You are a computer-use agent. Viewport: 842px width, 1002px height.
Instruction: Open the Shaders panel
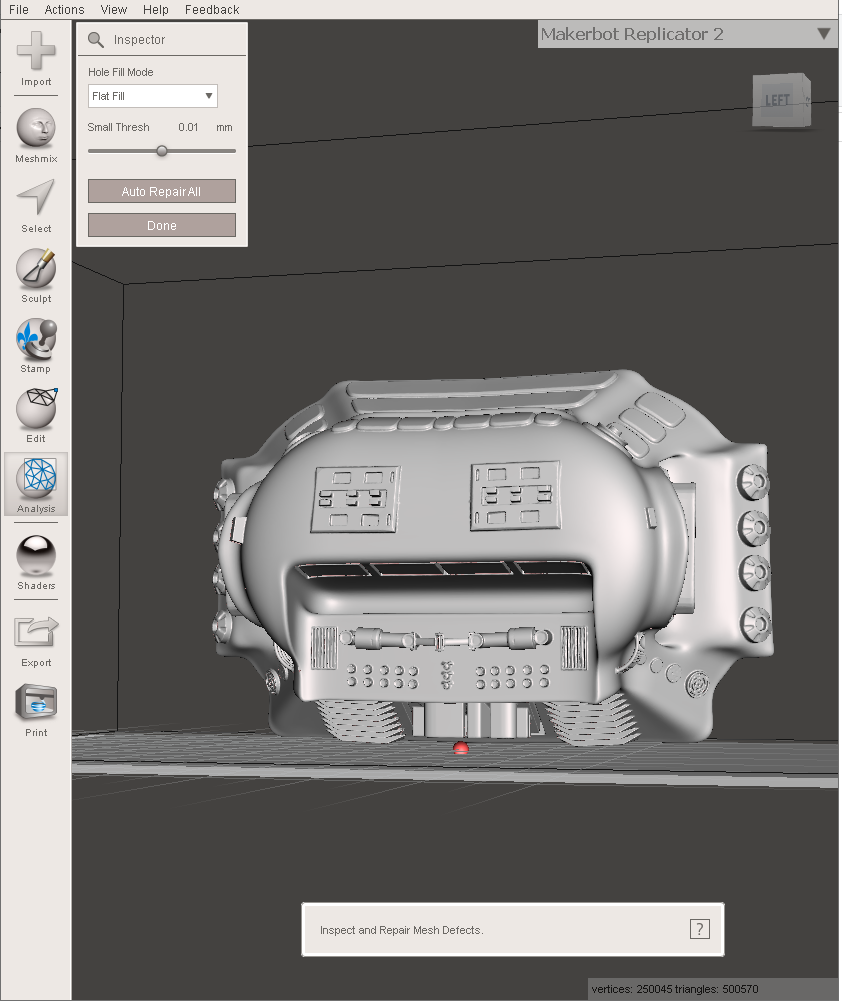click(x=36, y=562)
